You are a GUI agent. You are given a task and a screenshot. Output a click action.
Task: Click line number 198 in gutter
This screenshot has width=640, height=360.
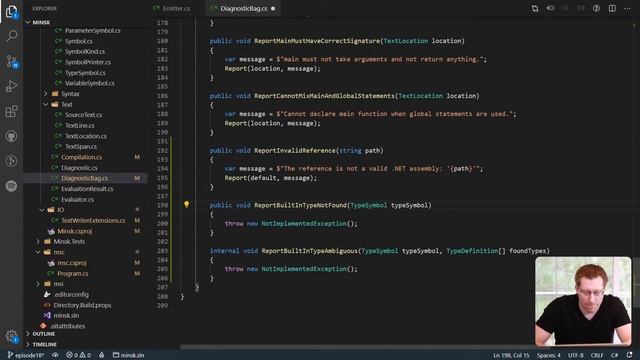tap(162, 205)
